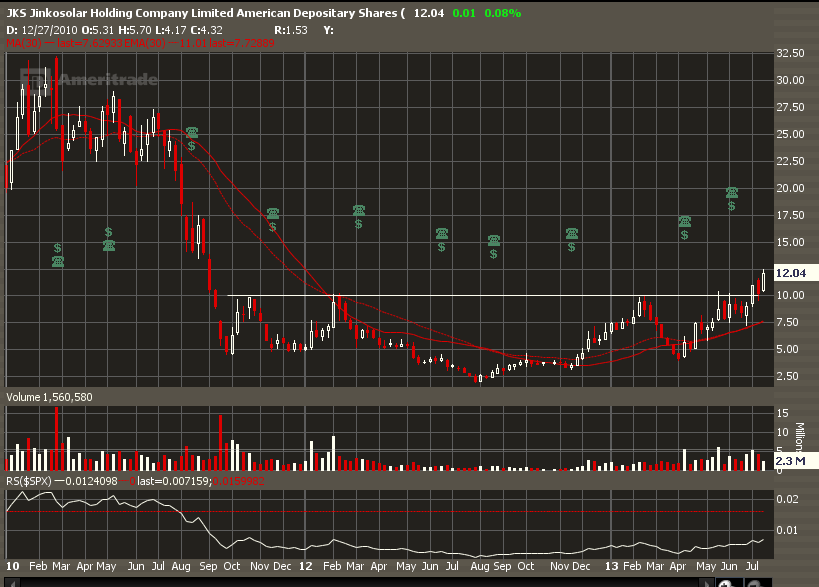Open the phone icon above Jun–Jul in the 12 section
819x587 pixels.
[442, 233]
